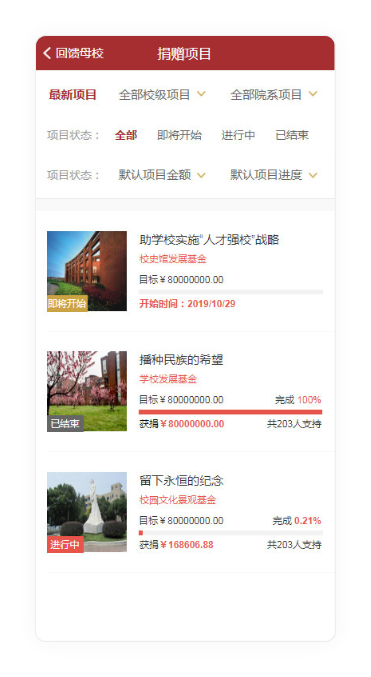Filter projects by 已结束 status
Viewport: 371px width, 677px height.
[292, 135]
